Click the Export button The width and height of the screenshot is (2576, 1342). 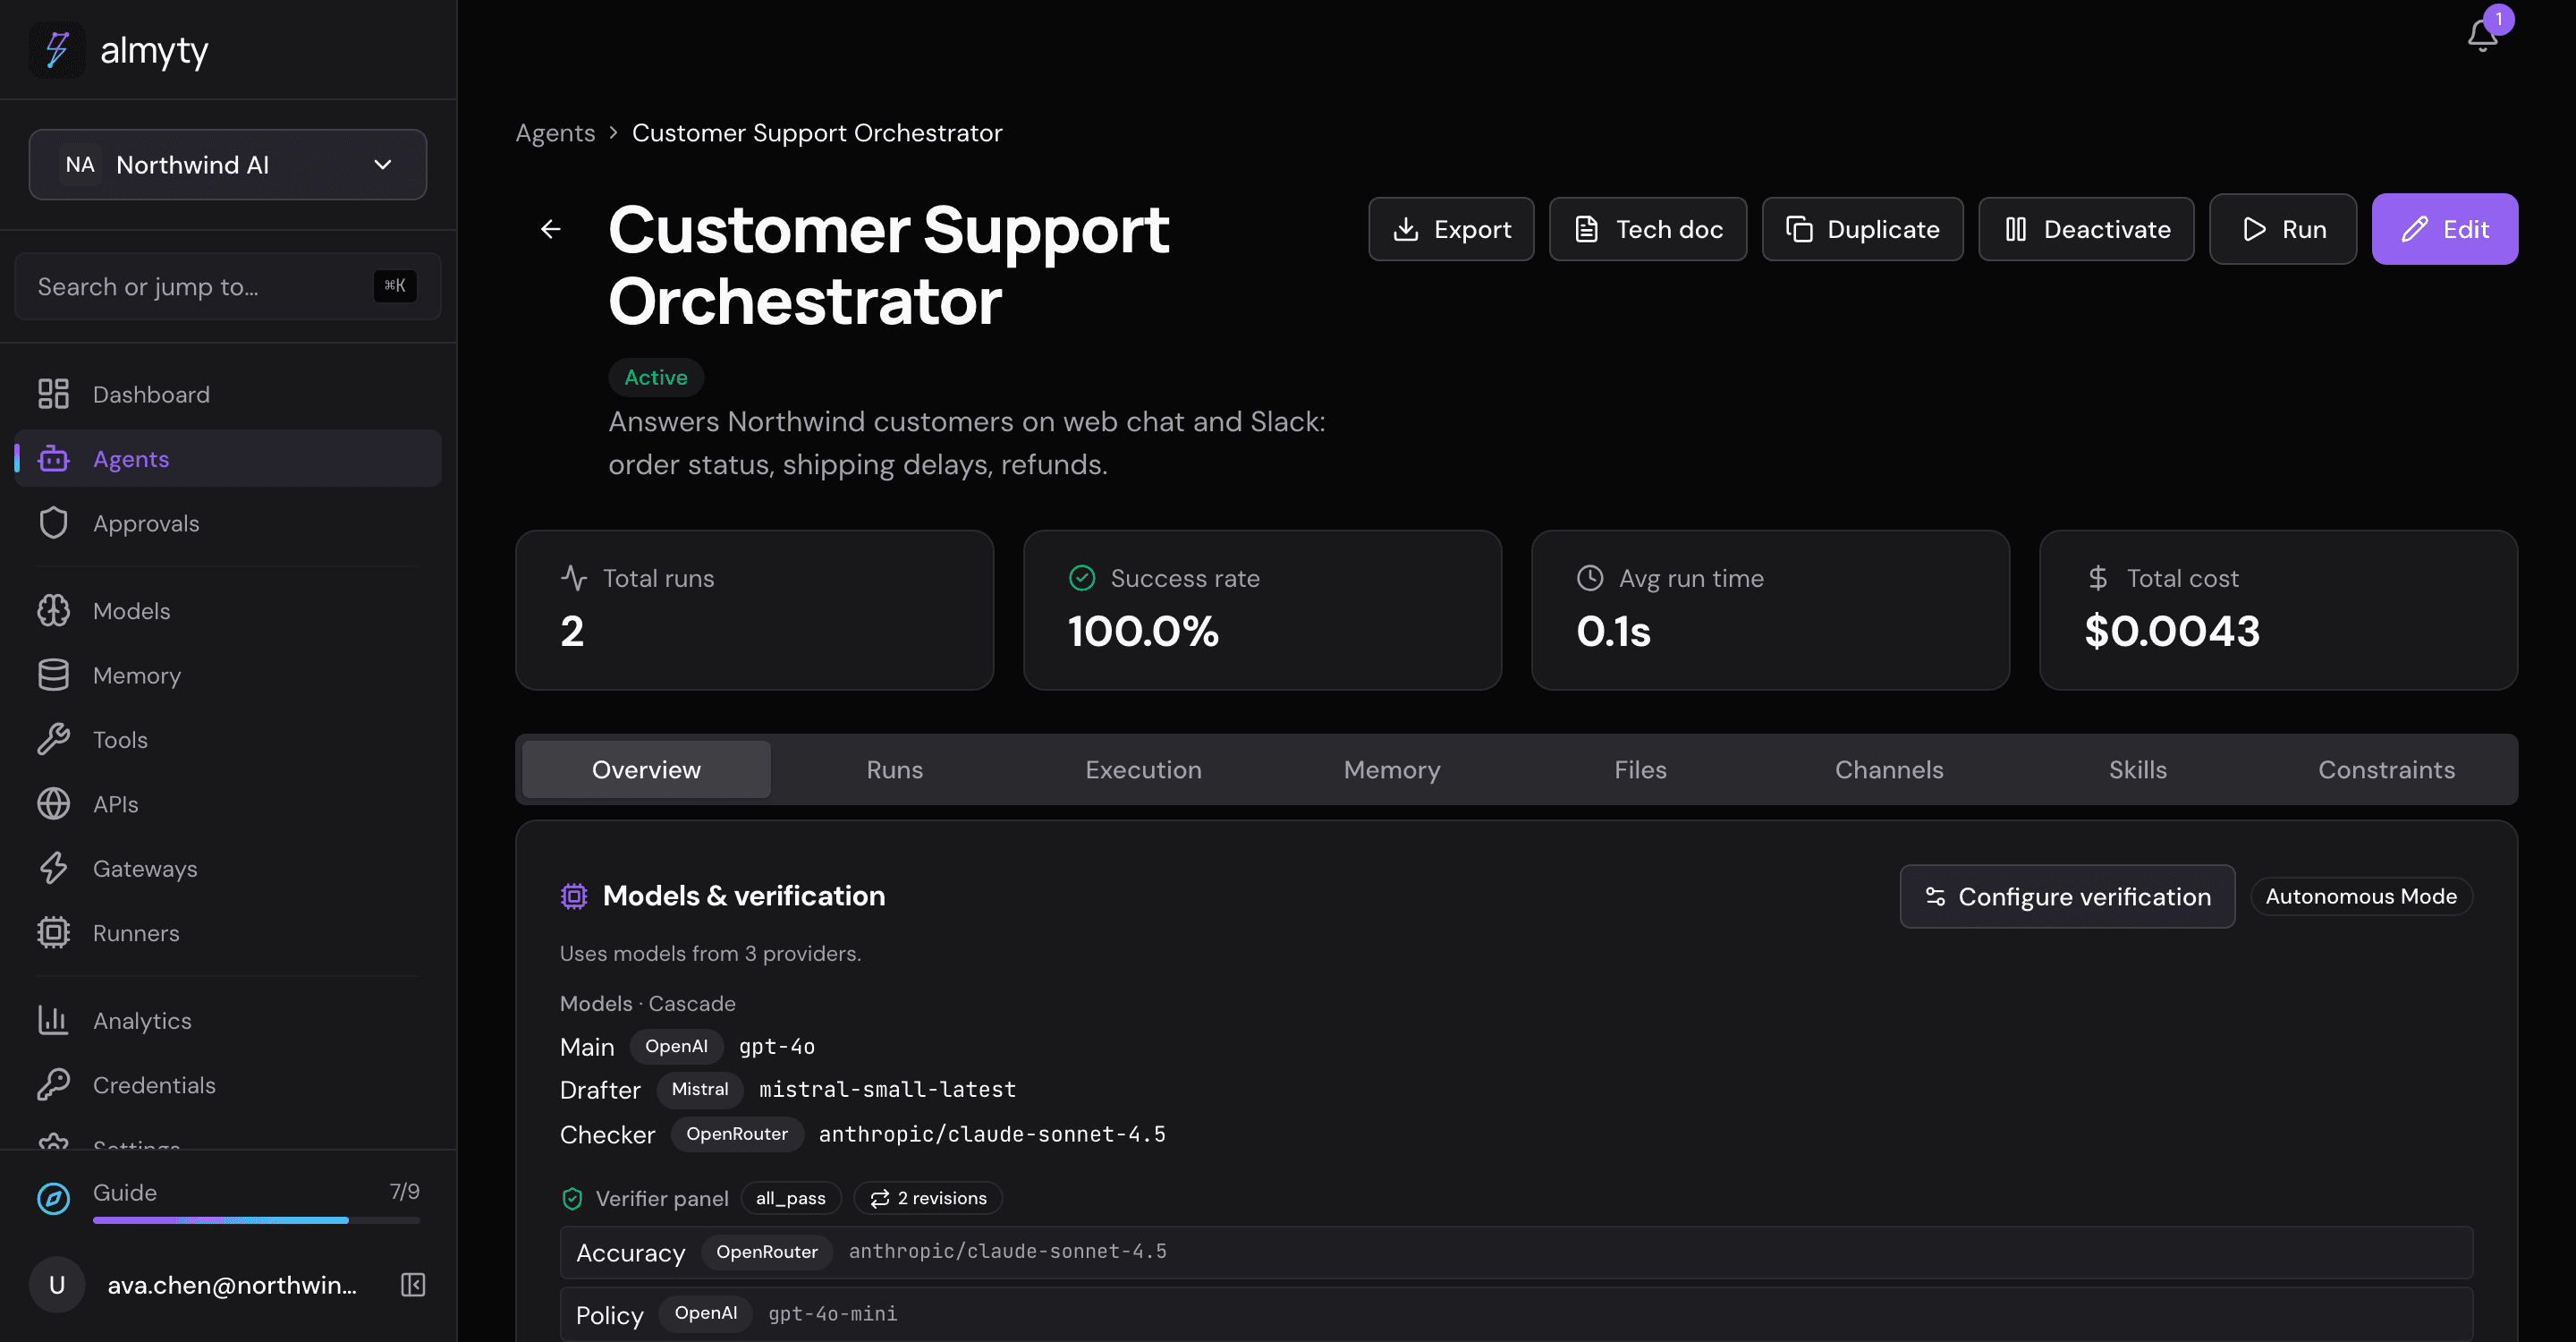[x=1451, y=229]
